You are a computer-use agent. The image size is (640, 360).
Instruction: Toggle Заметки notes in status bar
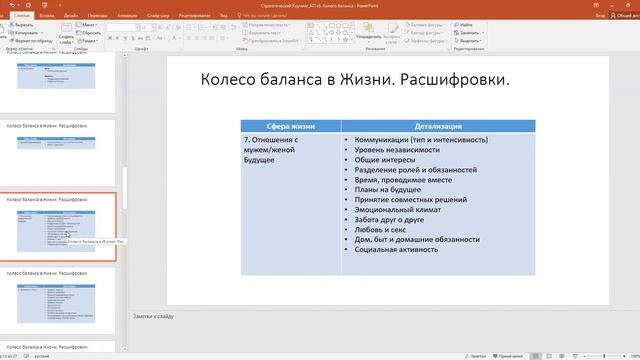[476, 356]
